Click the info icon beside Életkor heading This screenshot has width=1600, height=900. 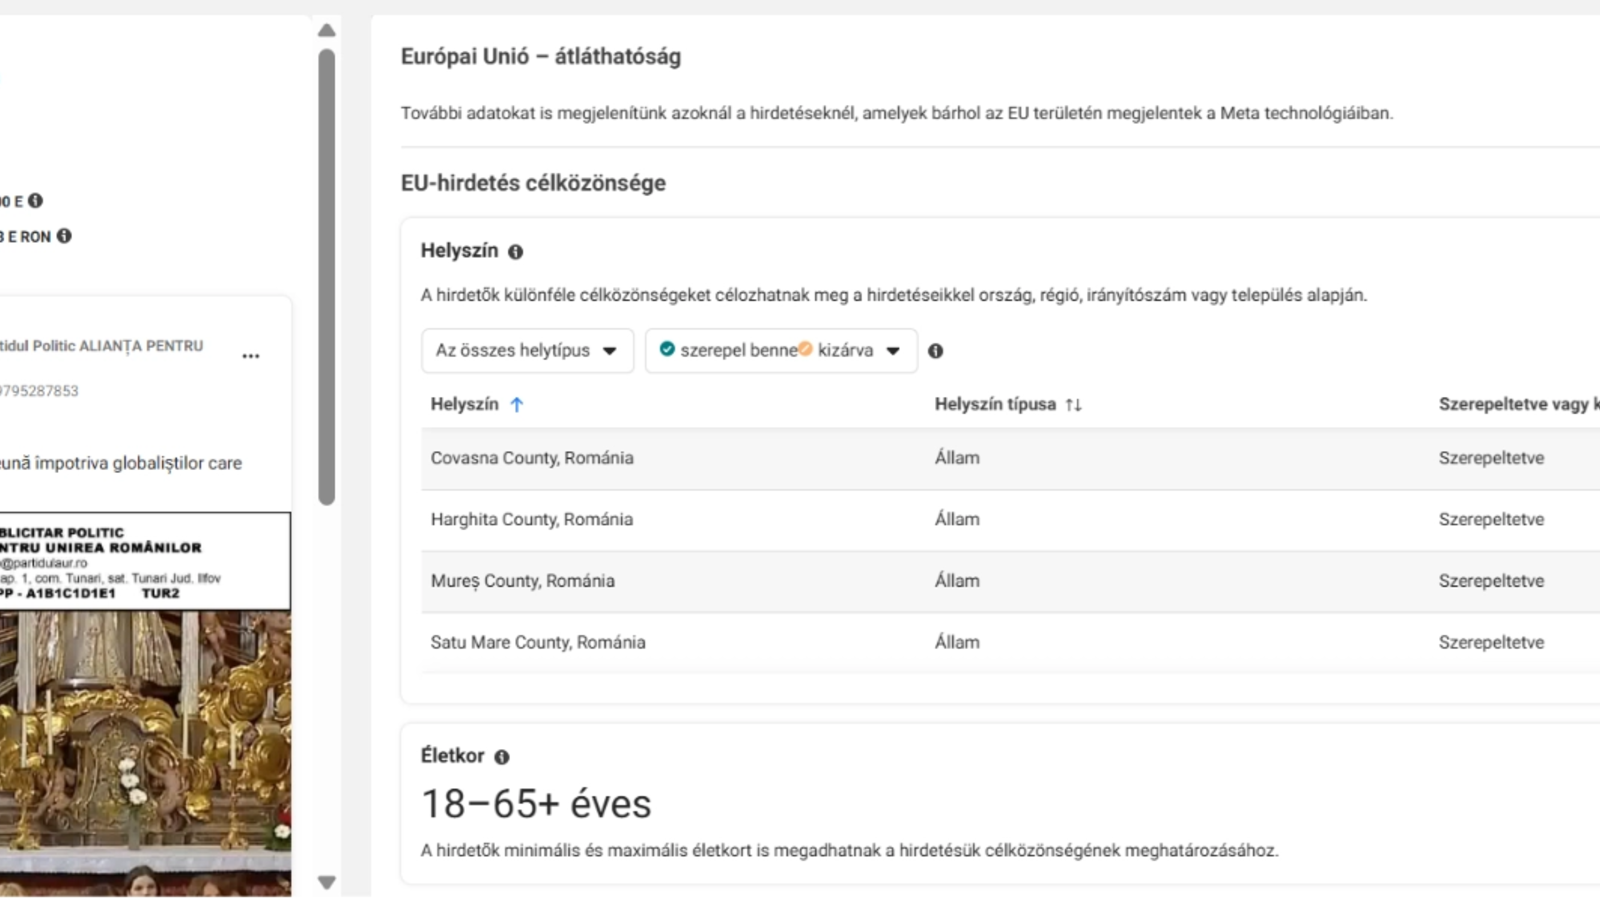[x=502, y=757]
